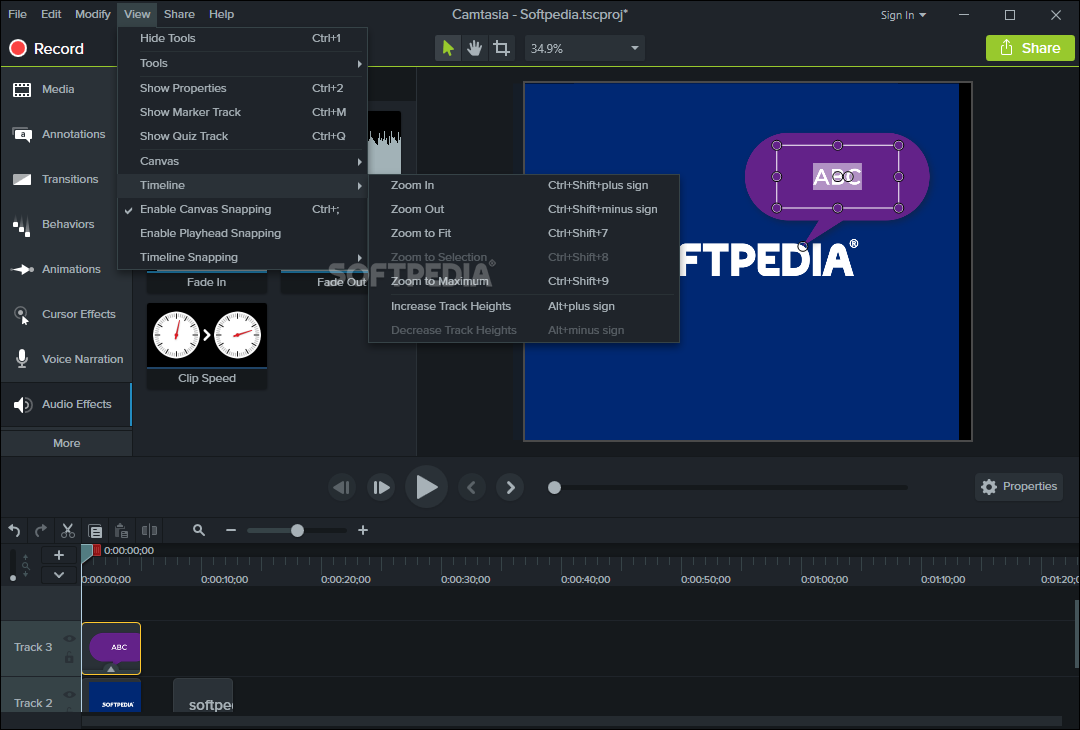Open the Sign In dropdown
This screenshot has width=1080, height=730.
pos(903,15)
